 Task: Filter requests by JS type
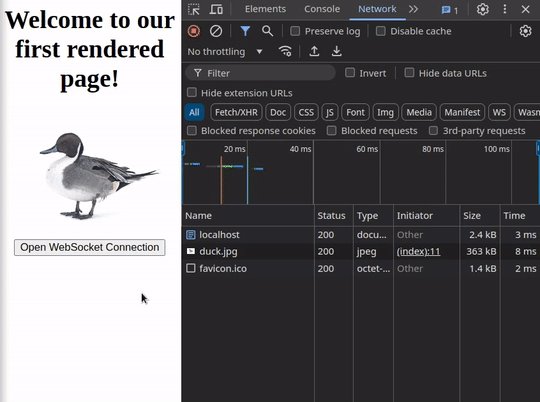330,112
